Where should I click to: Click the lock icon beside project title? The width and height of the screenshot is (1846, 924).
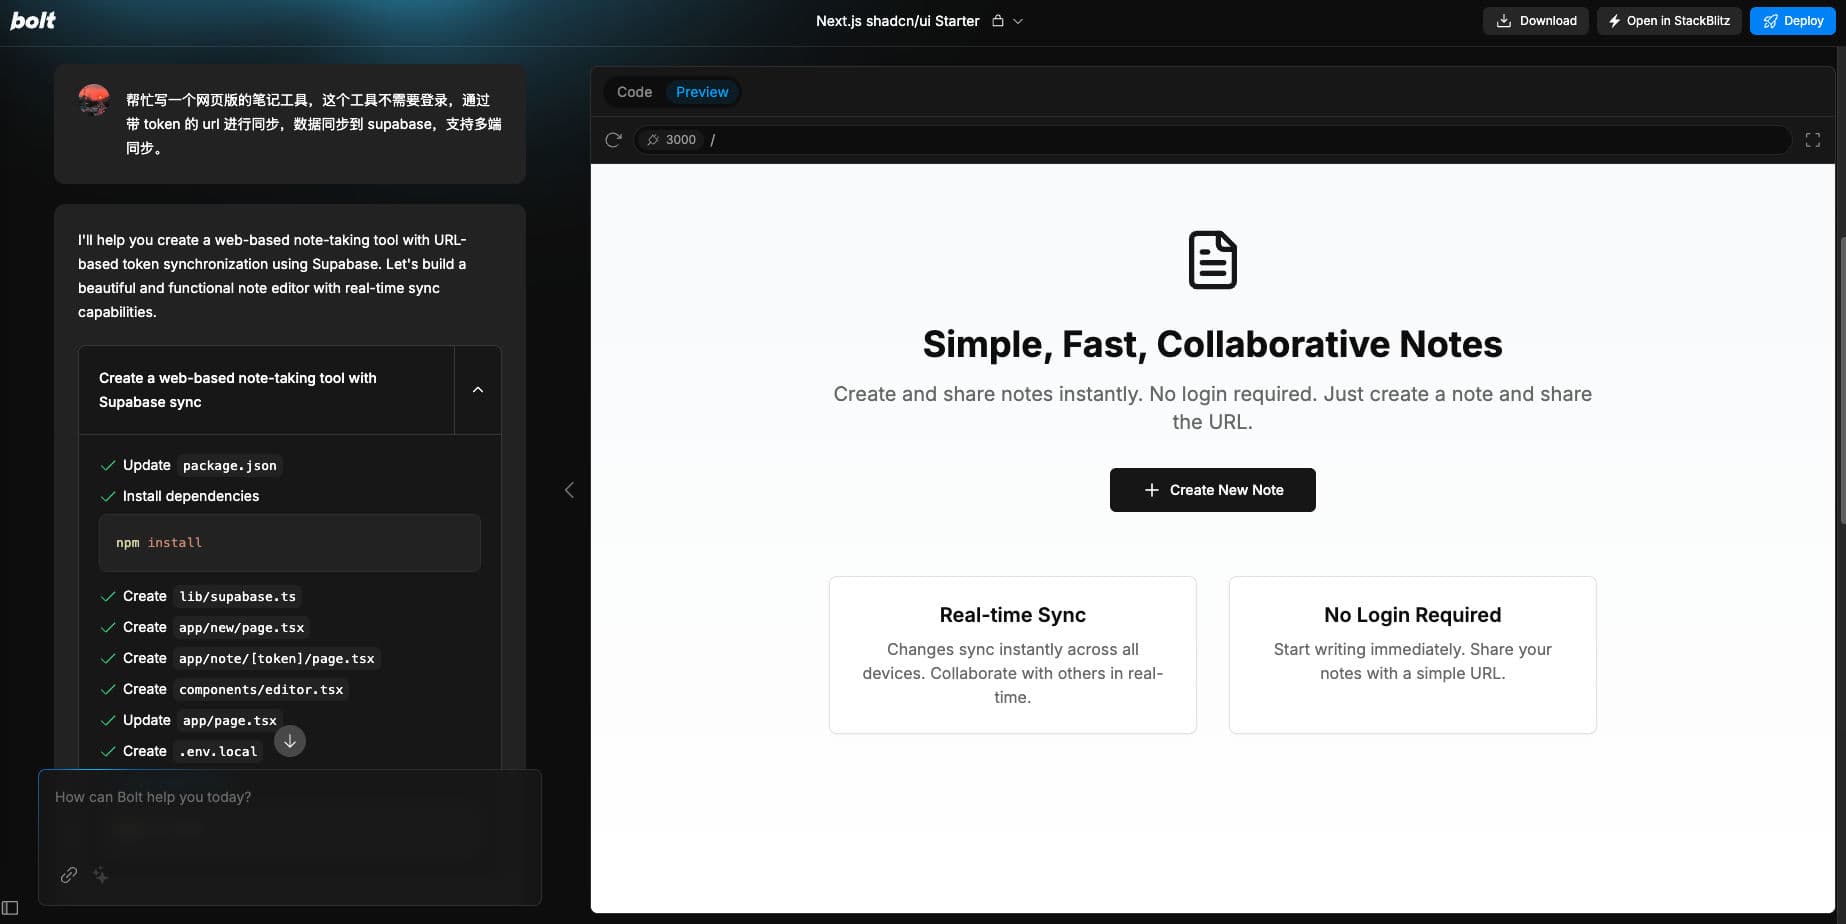pyautogui.click(x=997, y=21)
